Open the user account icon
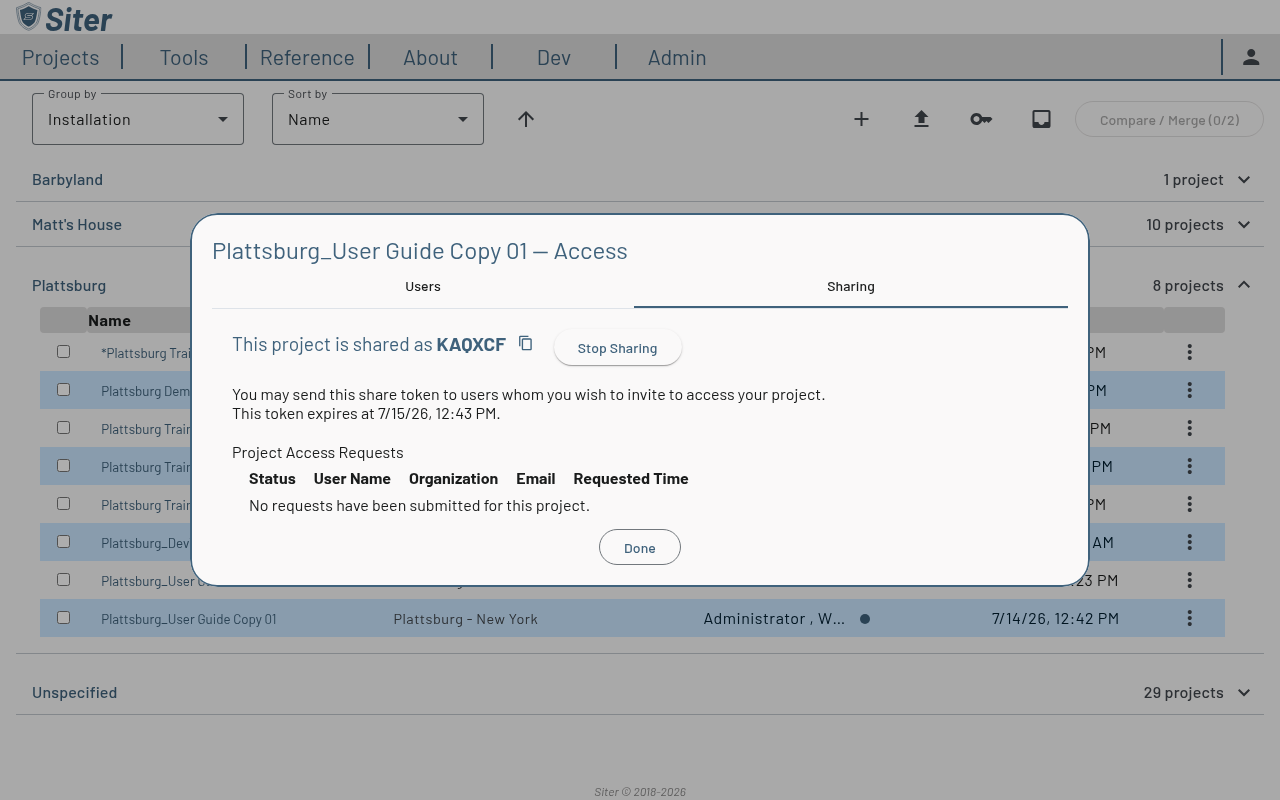Screen dimensions: 1280x800 (1251, 57)
